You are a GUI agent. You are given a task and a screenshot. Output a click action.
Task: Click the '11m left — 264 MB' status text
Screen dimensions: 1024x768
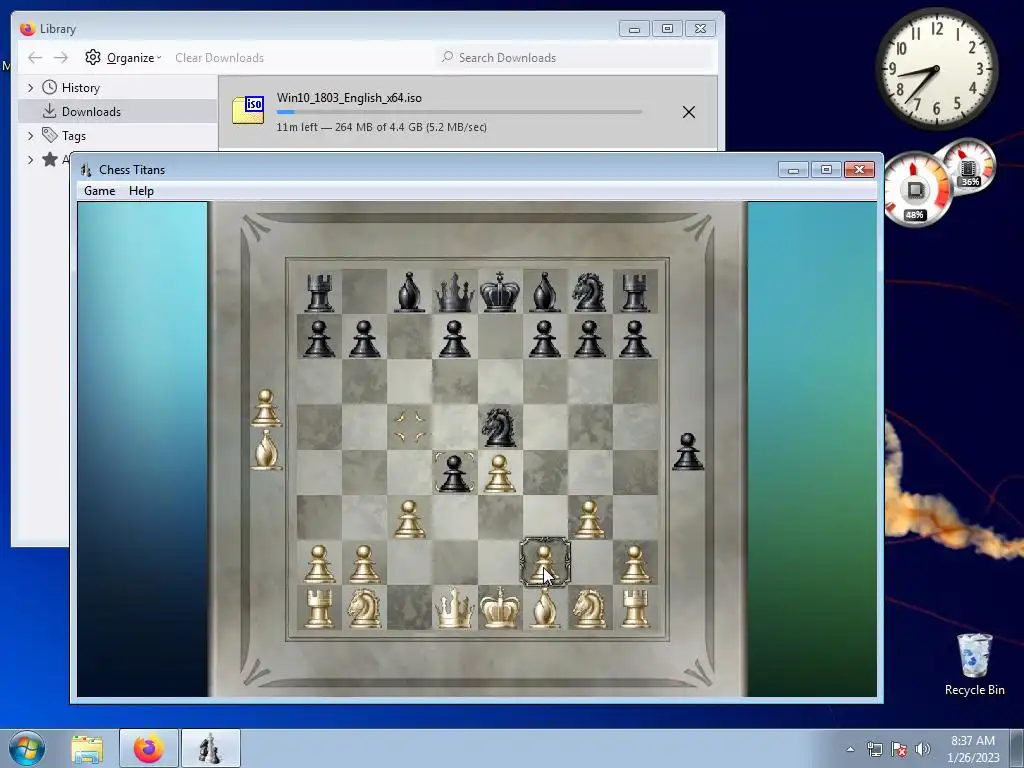[381, 127]
